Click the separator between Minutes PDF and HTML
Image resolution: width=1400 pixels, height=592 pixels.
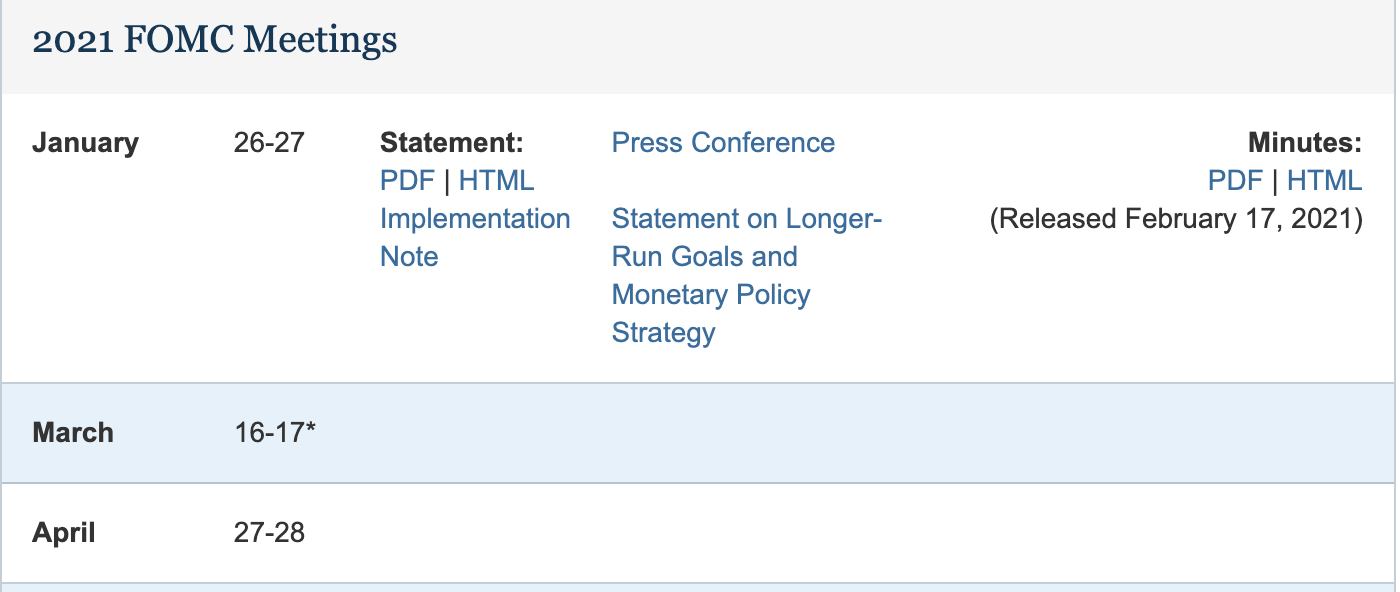(x=1275, y=181)
